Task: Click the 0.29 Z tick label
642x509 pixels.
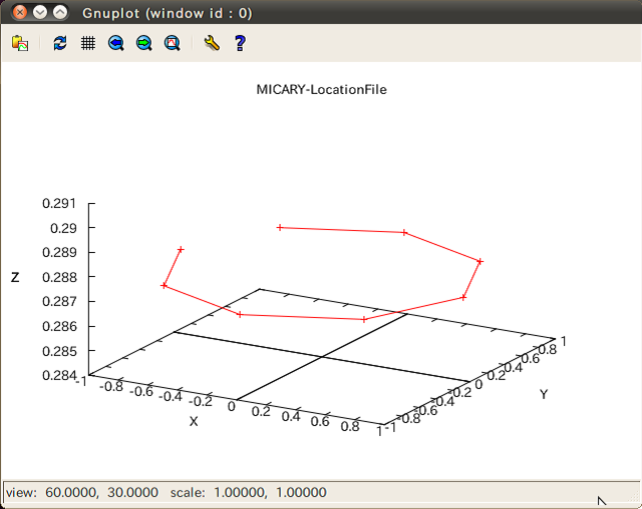Action: tap(63, 228)
